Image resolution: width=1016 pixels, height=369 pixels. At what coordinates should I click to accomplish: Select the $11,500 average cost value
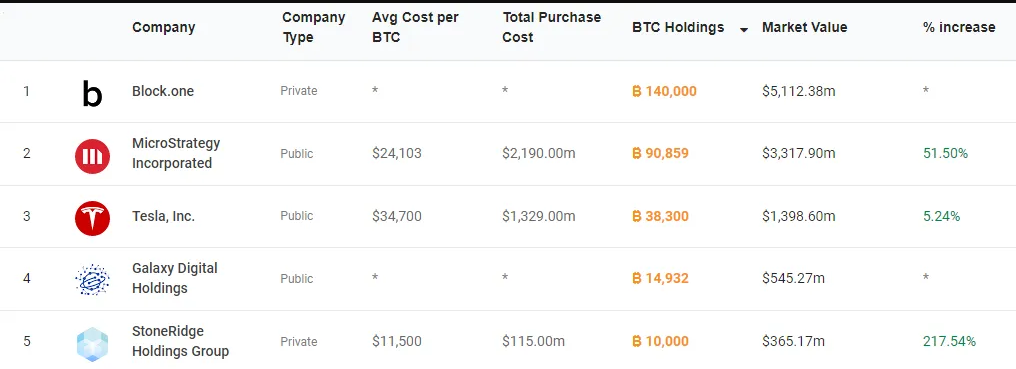point(397,341)
